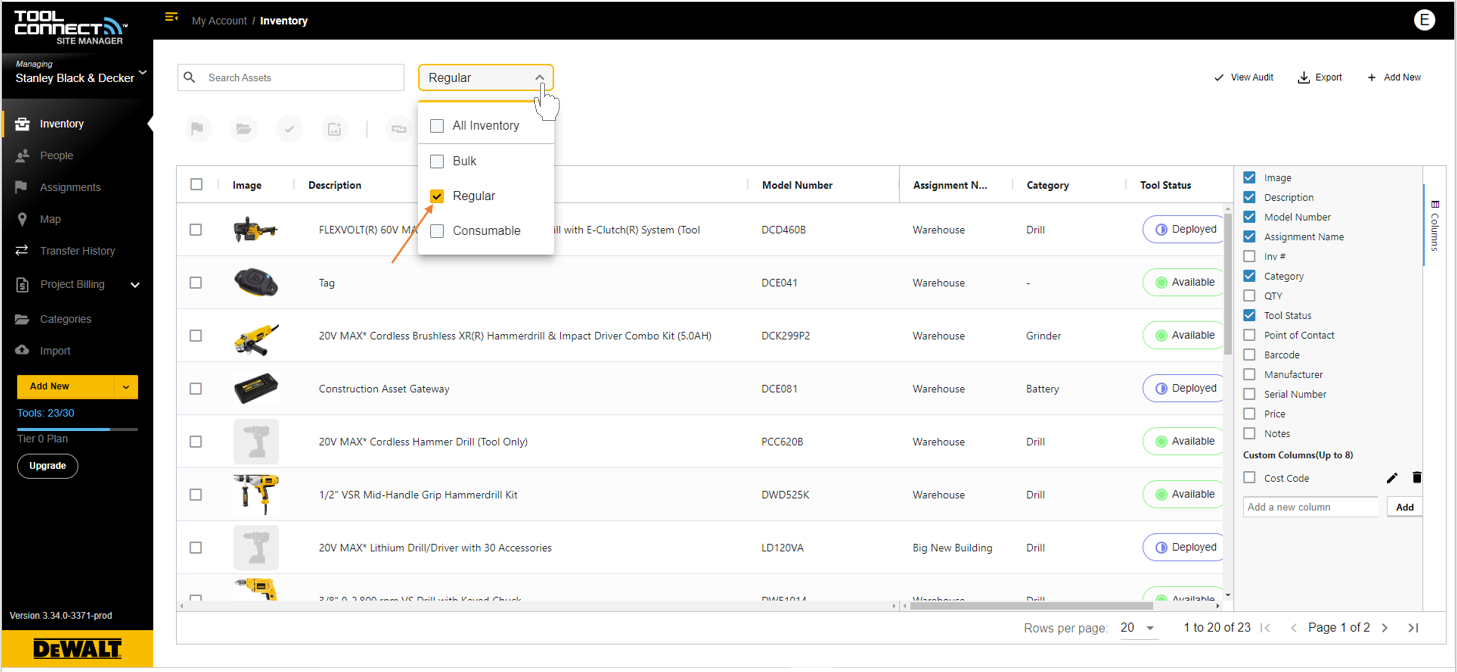Check the Bulk filter option
The image size is (1457, 672).
(437, 161)
